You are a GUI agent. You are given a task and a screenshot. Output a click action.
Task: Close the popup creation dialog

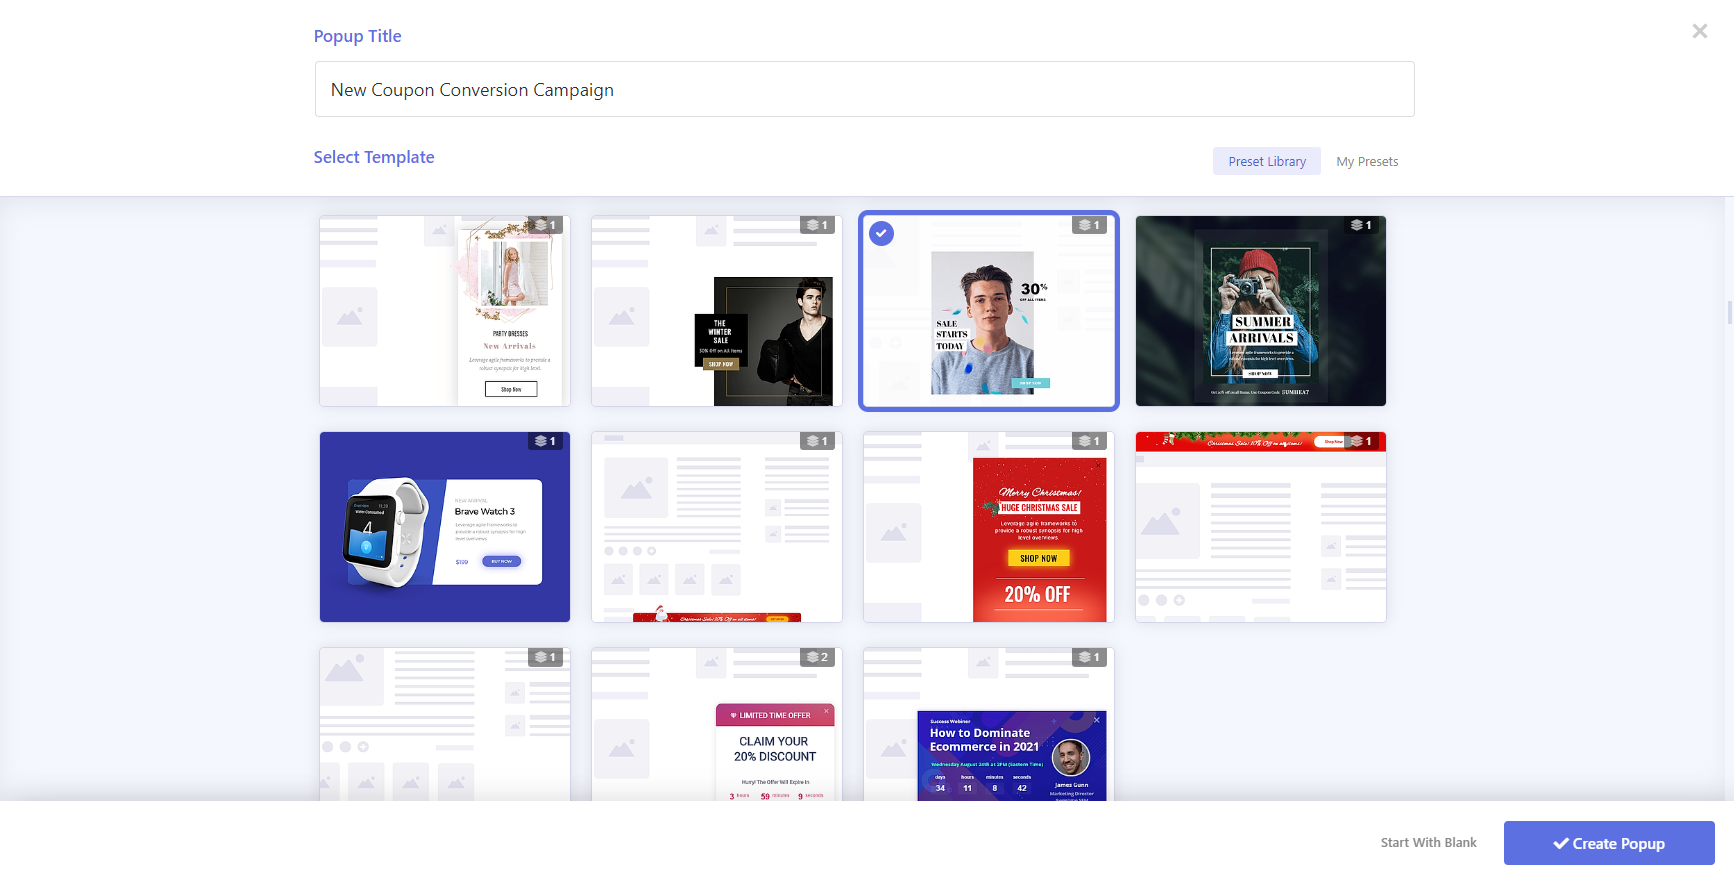1699,31
